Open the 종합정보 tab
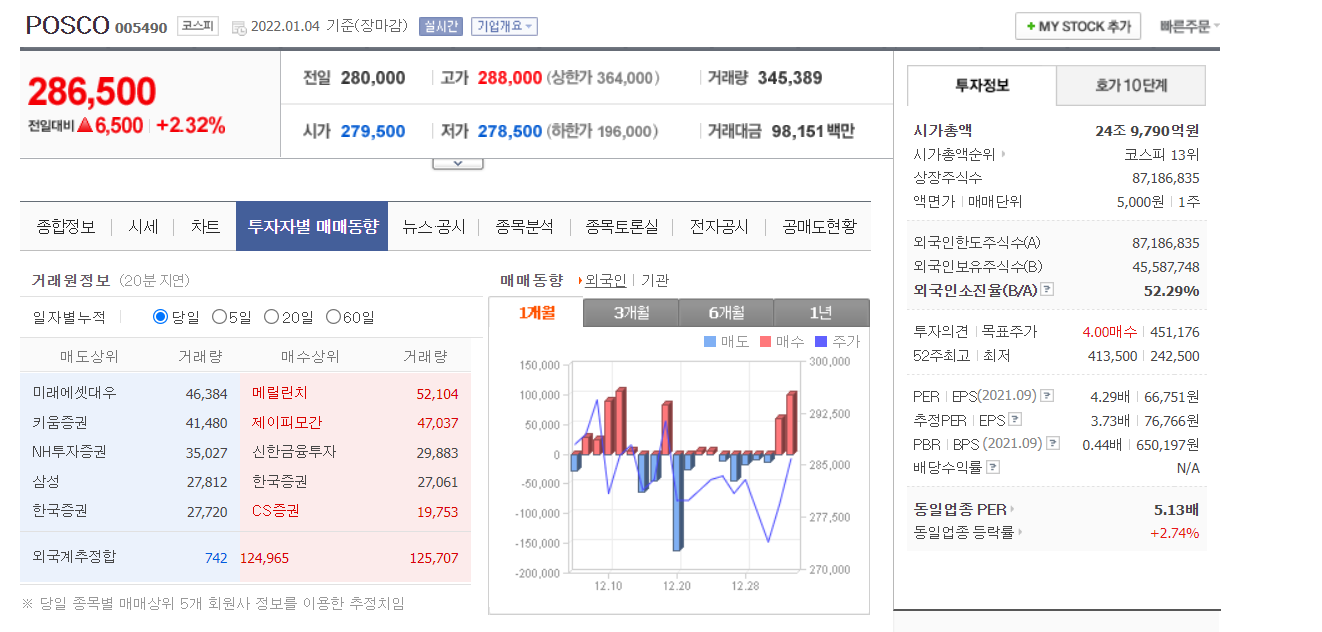 tap(66, 227)
